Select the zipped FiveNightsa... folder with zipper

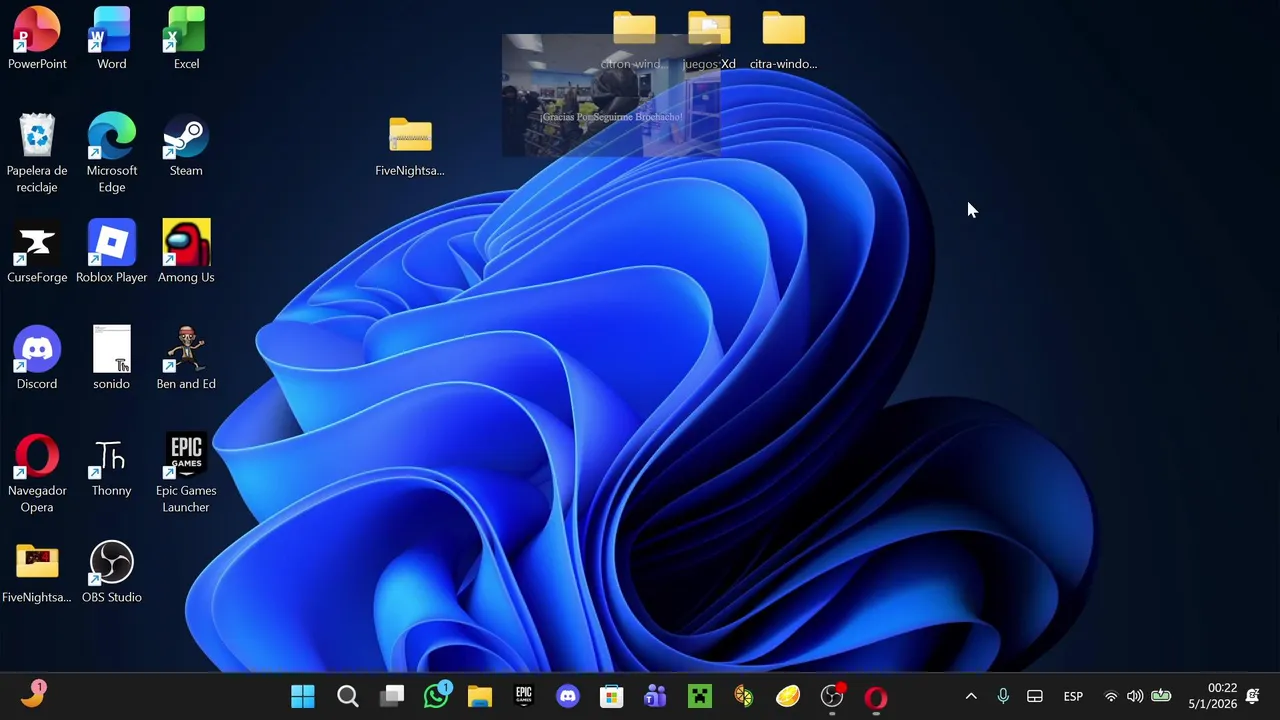[x=410, y=145]
